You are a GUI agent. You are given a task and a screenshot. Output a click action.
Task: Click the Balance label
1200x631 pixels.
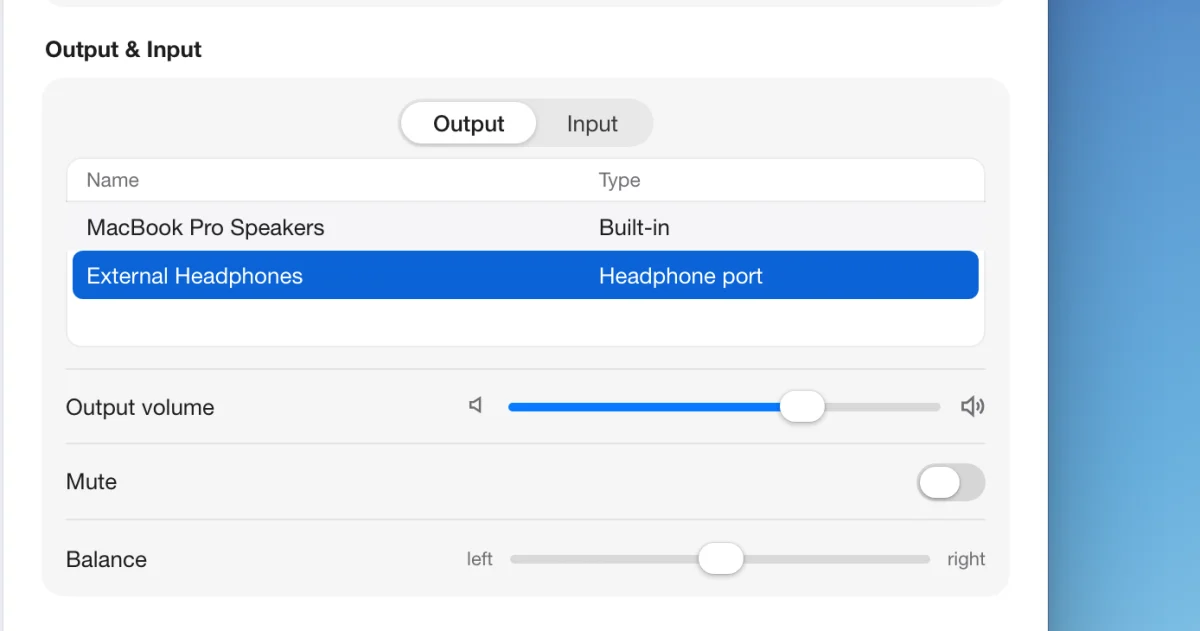106,559
